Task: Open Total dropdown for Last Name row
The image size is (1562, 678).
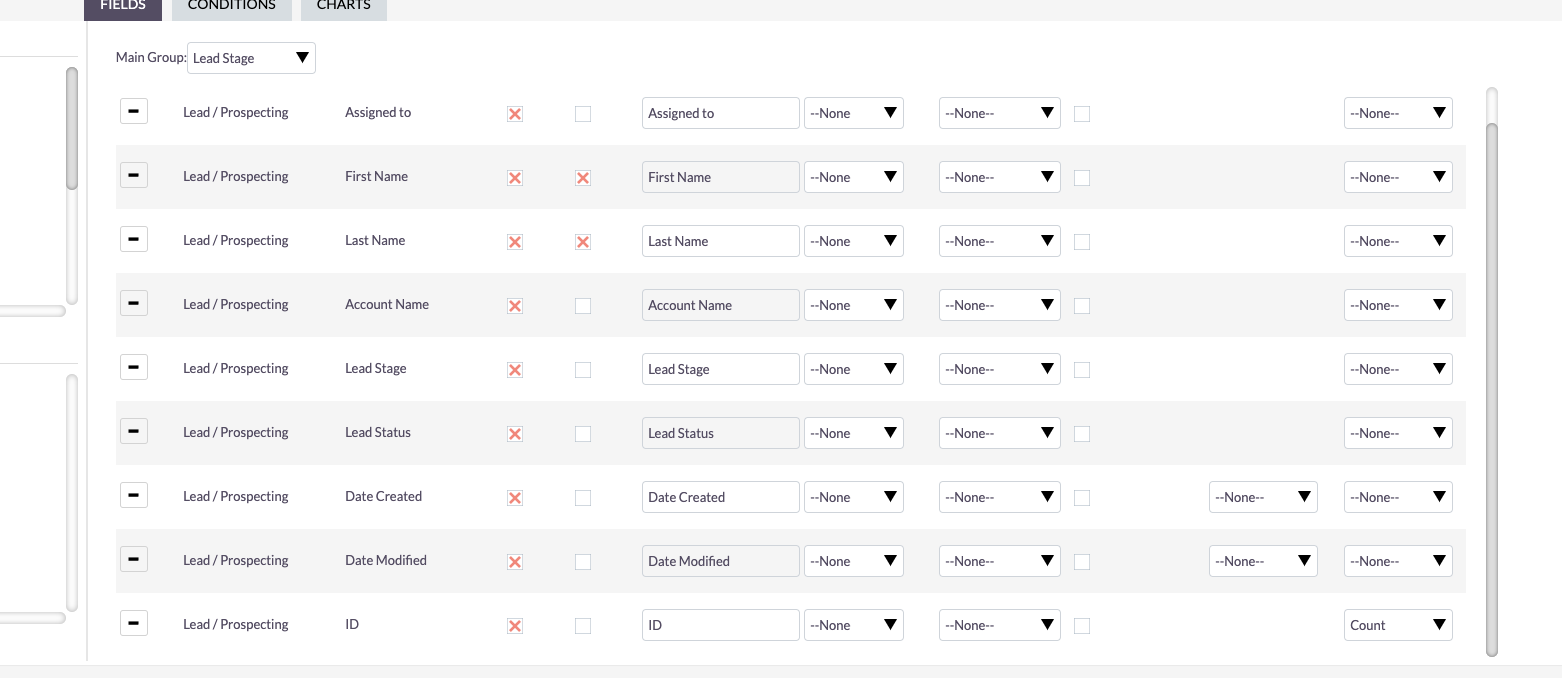Action: click(x=1398, y=241)
